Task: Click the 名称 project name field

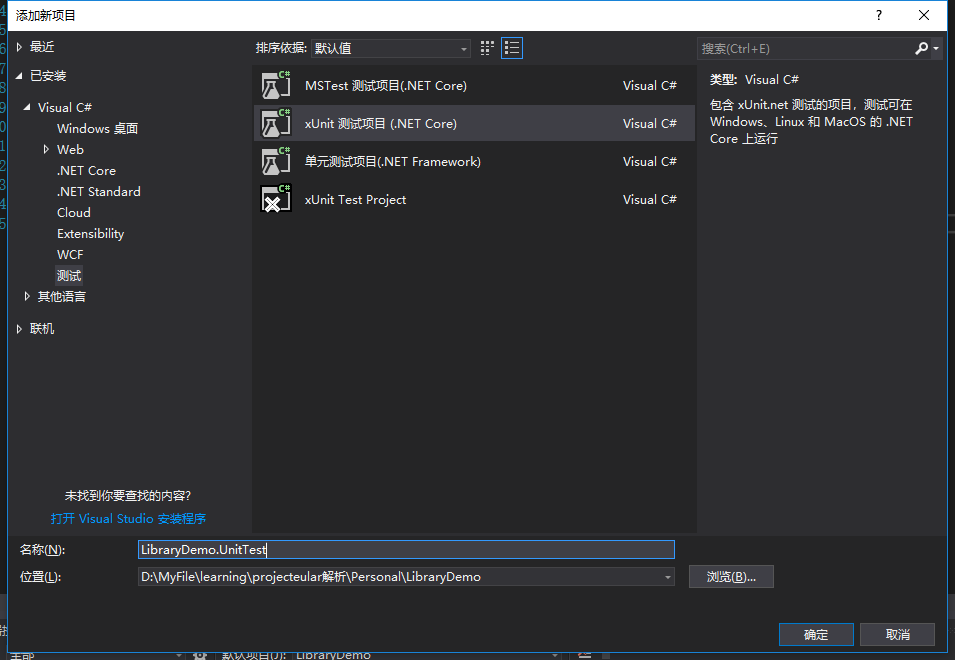Action: pyautogui.click(x=406, y=550)
